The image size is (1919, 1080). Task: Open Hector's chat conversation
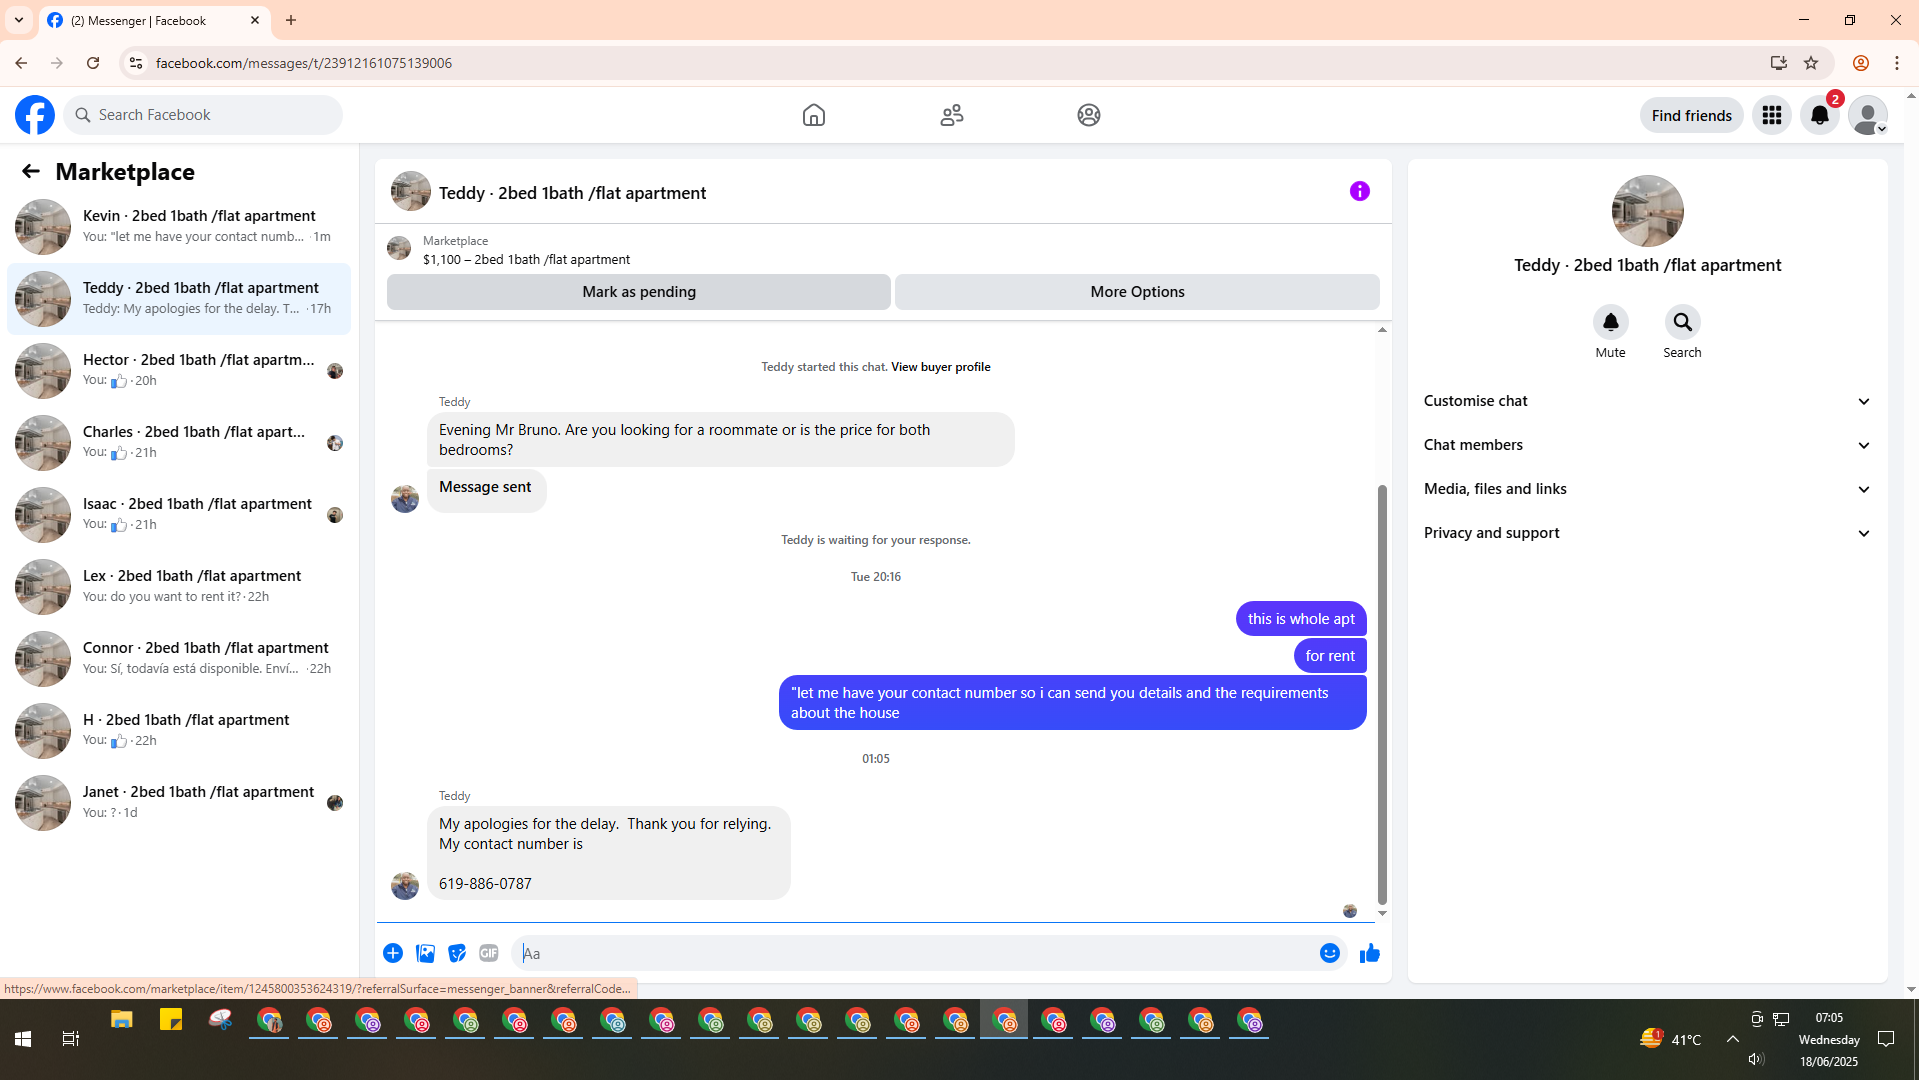click(179, 371)
